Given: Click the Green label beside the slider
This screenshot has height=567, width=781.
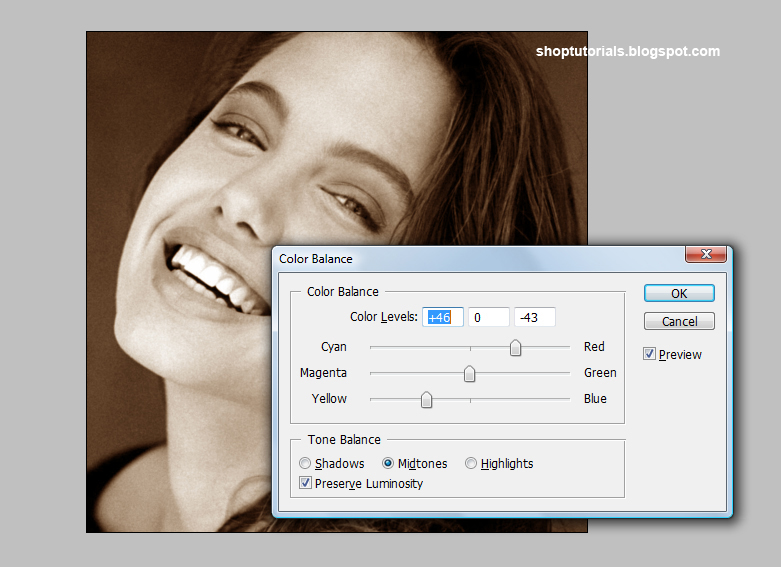Looking at the screenshot, I should click(x=600, y=373).
